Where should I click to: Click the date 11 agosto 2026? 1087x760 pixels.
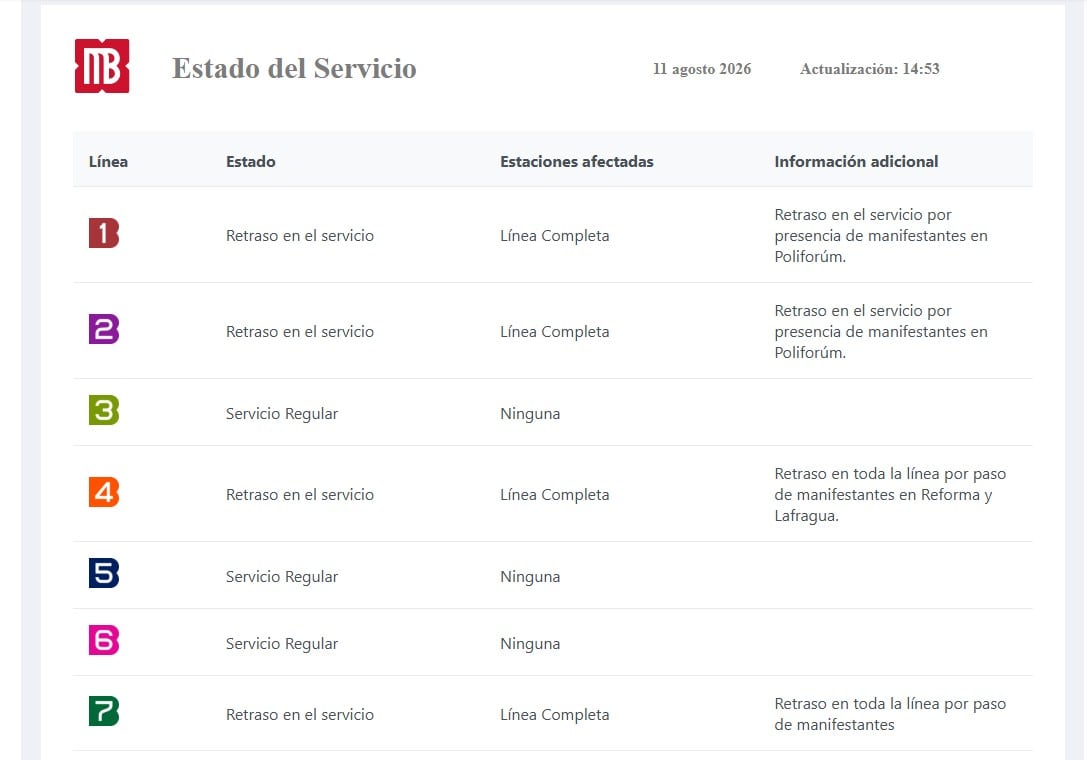702,69
